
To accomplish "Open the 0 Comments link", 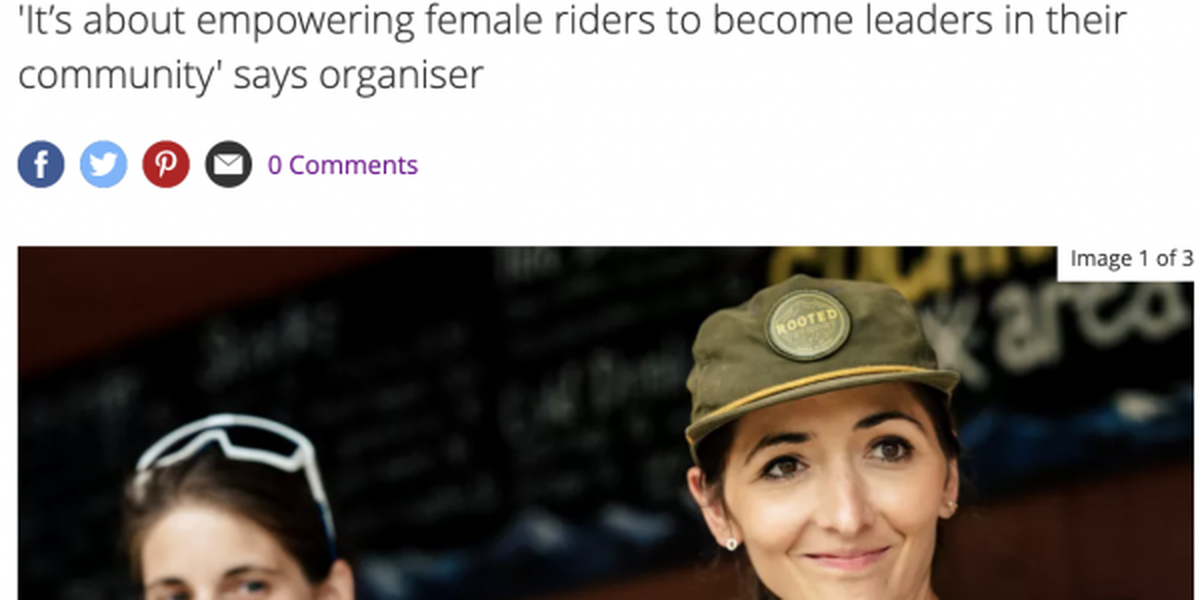I will (x=342, y=165).
